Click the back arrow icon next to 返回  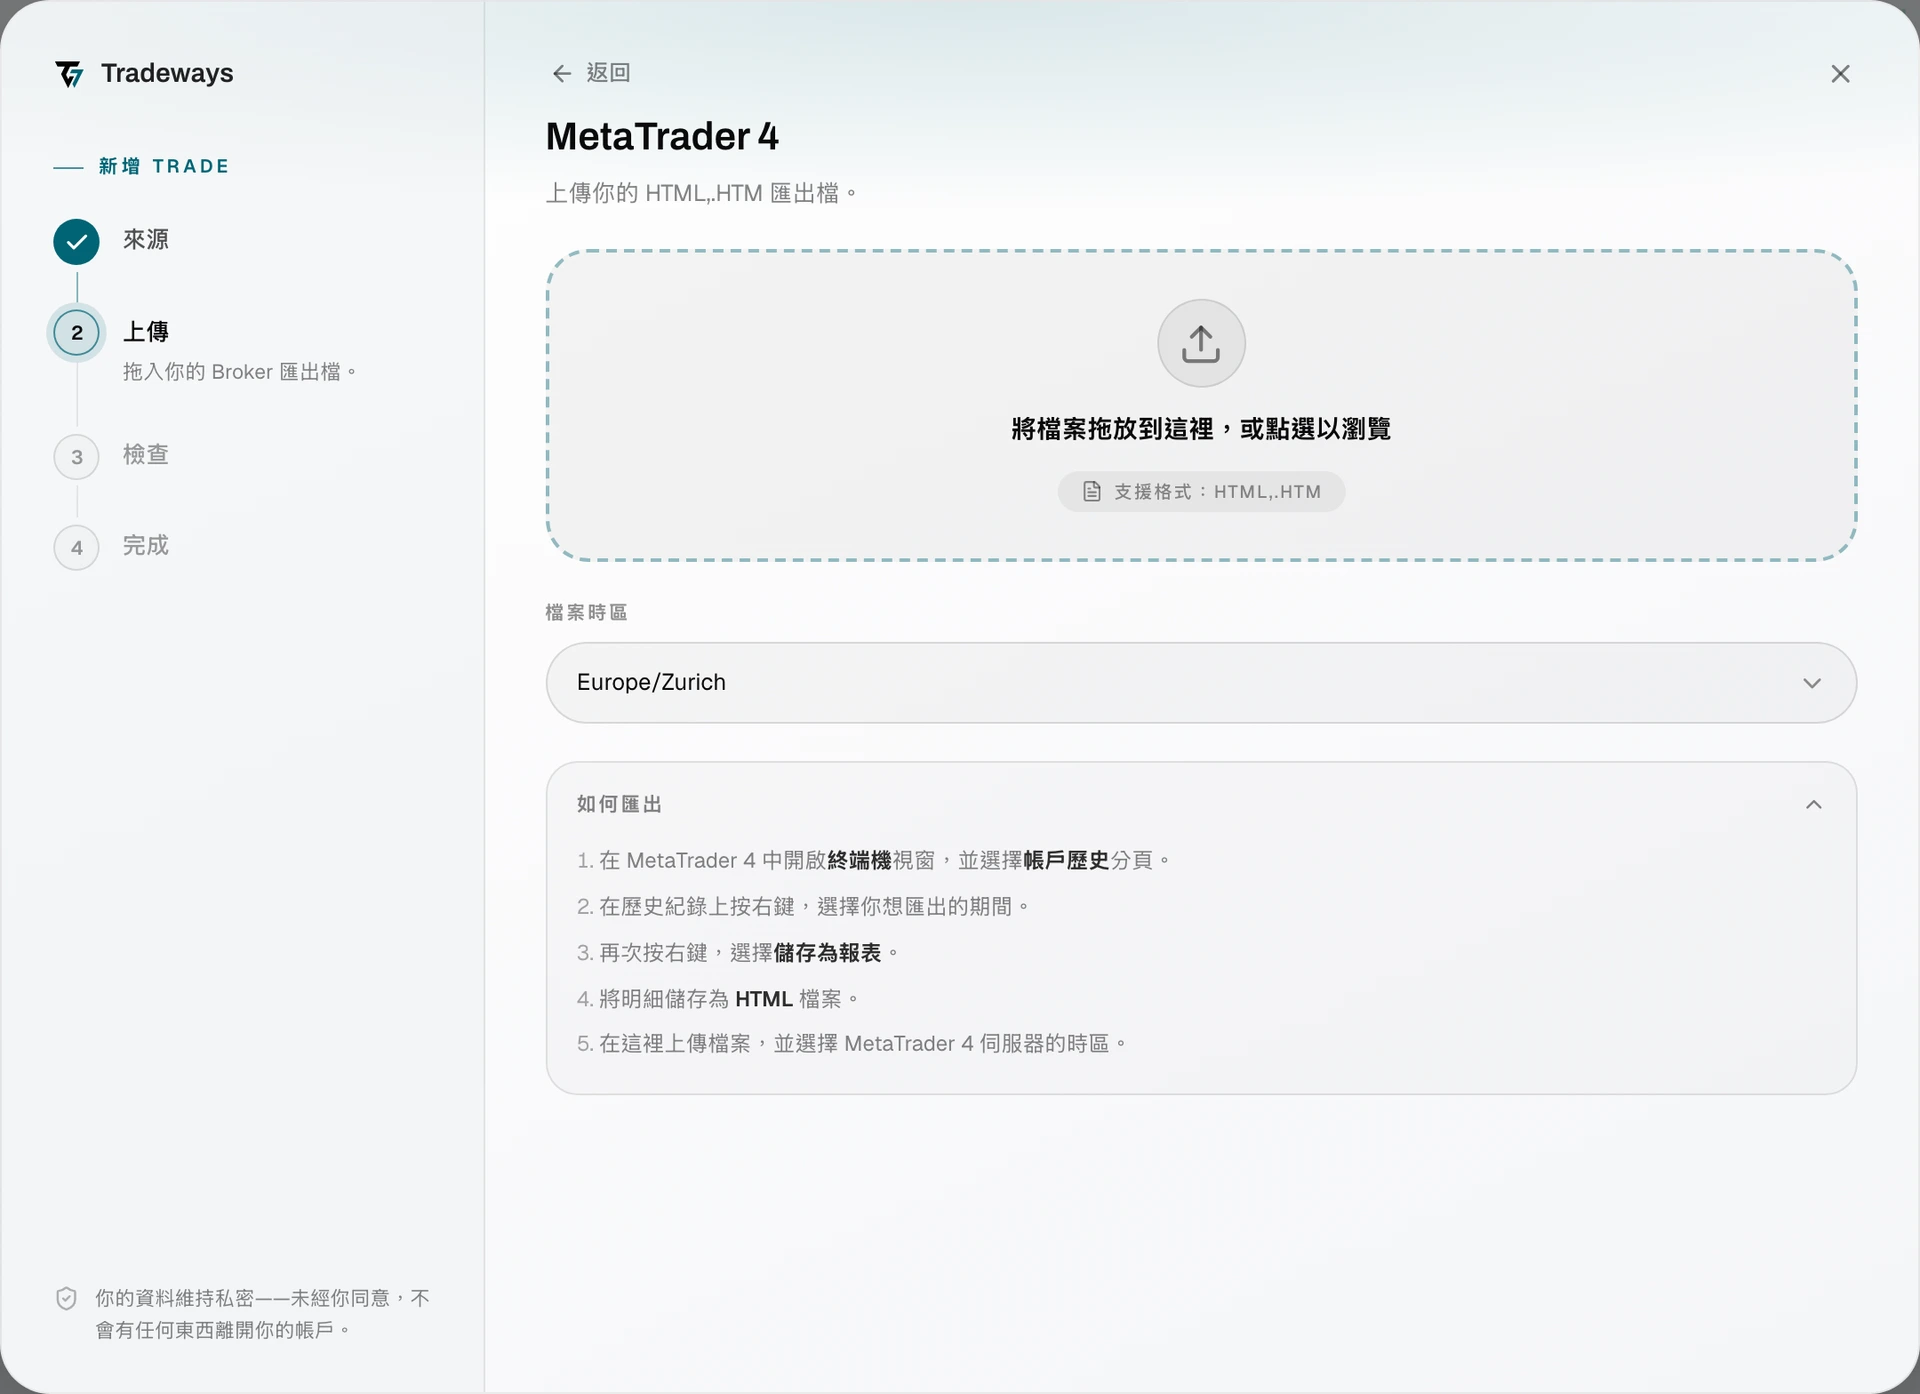coord(562,73)
